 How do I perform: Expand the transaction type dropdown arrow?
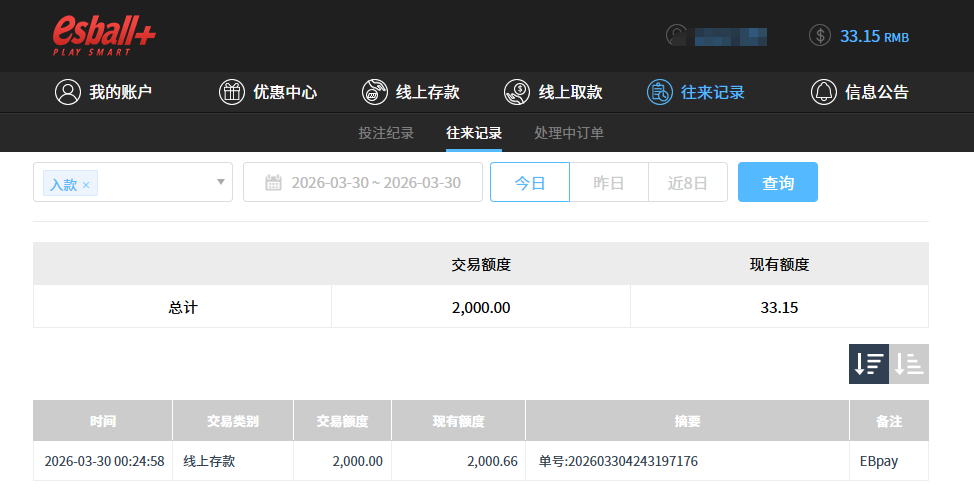point(220,182)
